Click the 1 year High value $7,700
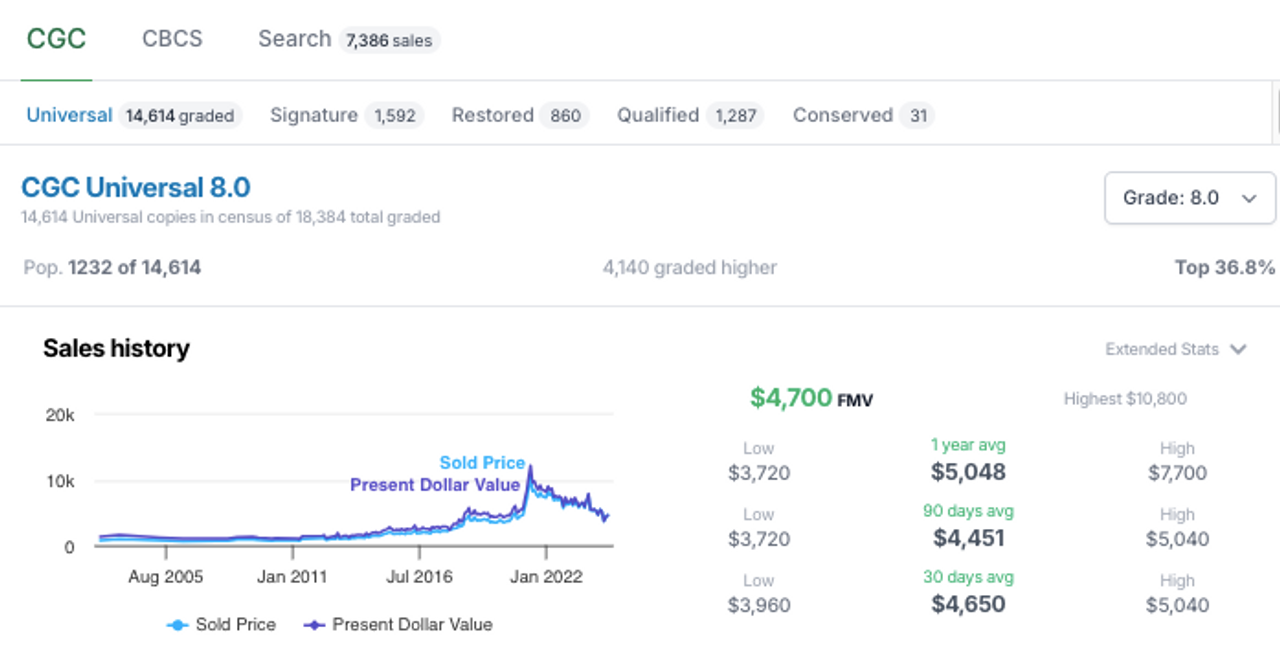 pyautogui.click(x=1177, y=473)
